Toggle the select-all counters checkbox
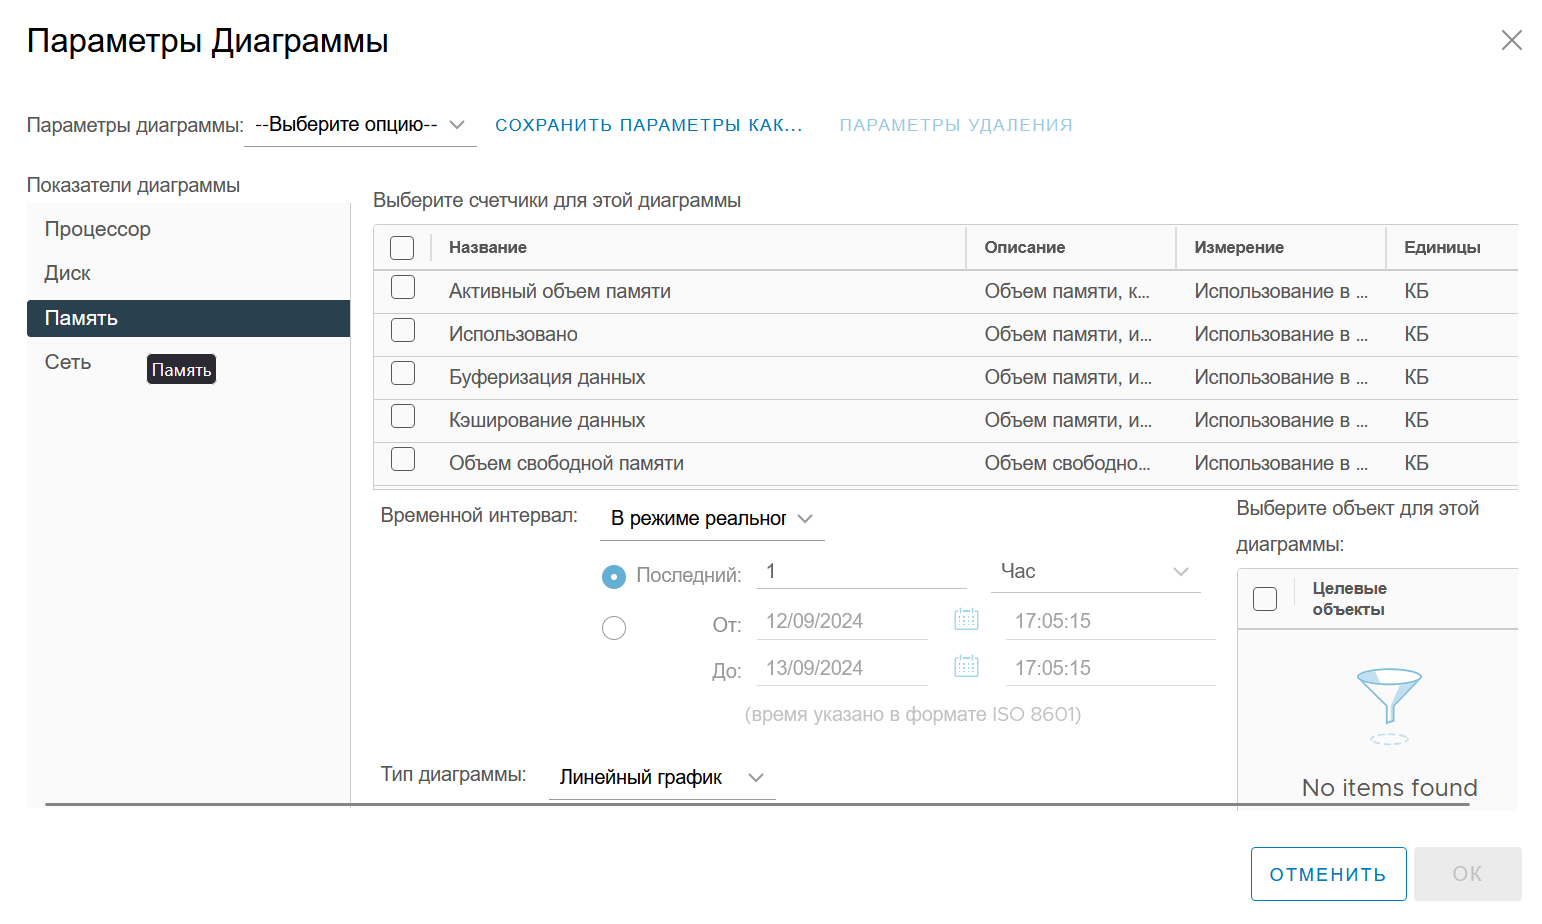 pos(402,248)
